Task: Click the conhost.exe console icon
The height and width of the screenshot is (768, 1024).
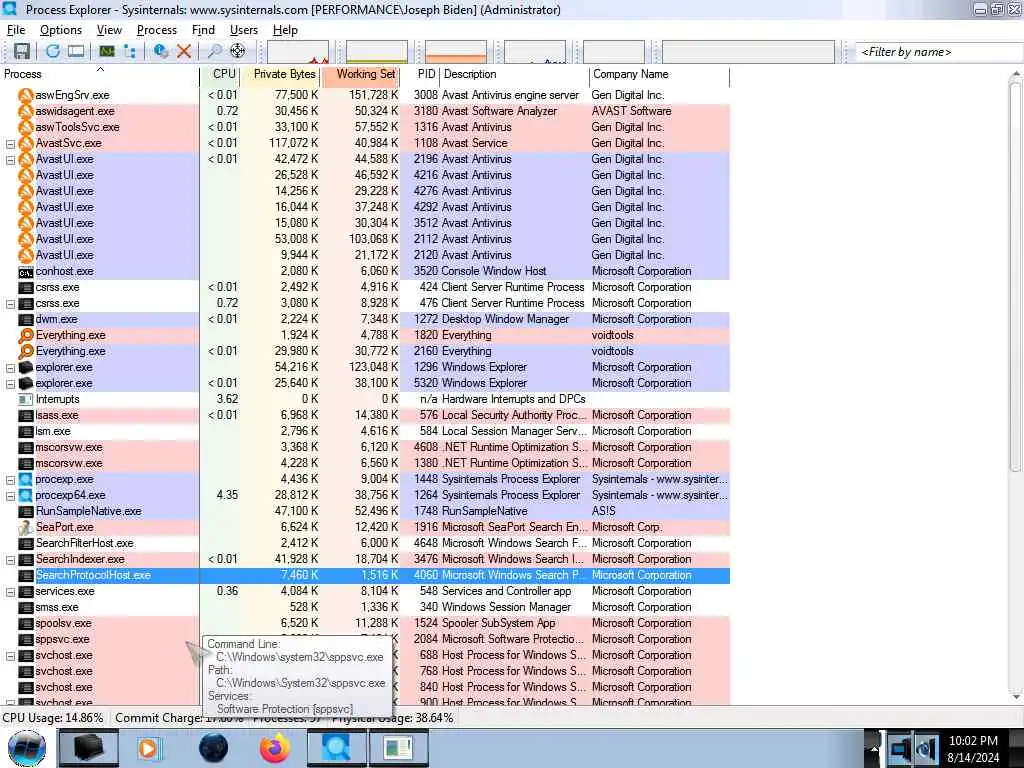Action: click(x=25, y=272)
